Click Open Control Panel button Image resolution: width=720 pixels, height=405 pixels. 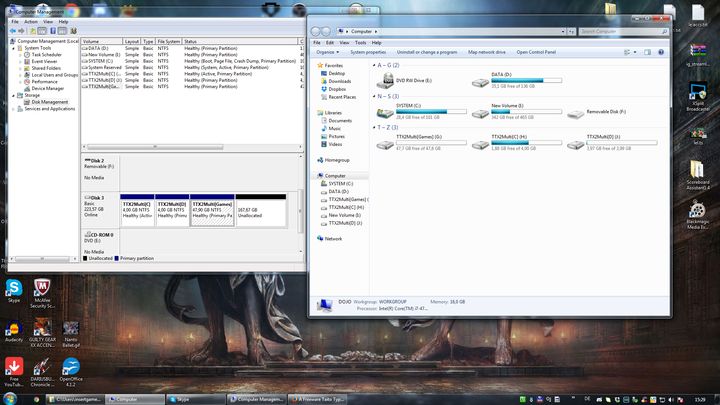pos(536,52)
